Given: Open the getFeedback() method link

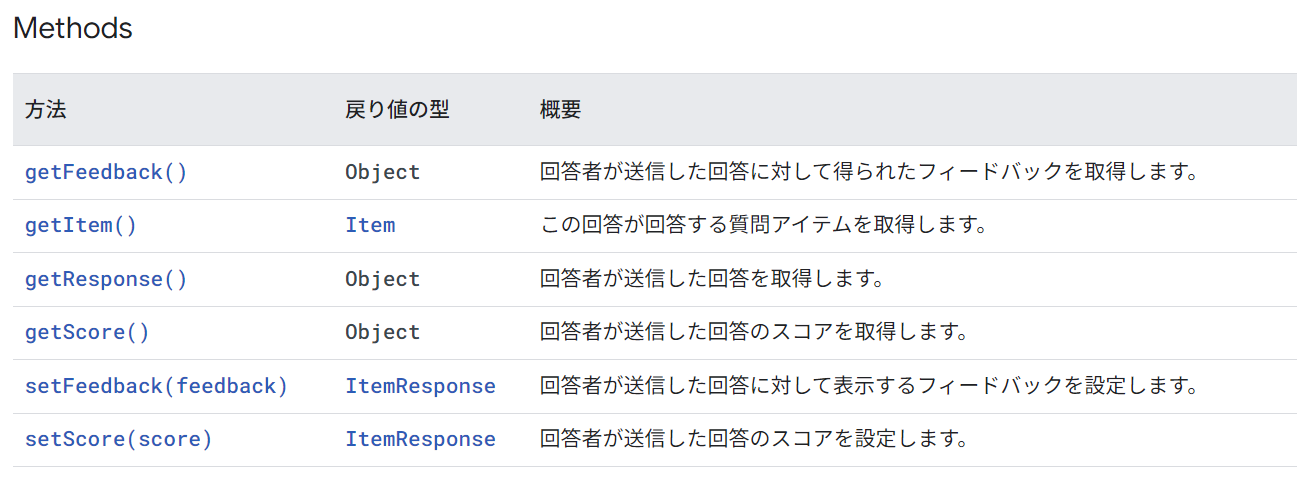Looking at the screenshot, I should pos(106,172).
